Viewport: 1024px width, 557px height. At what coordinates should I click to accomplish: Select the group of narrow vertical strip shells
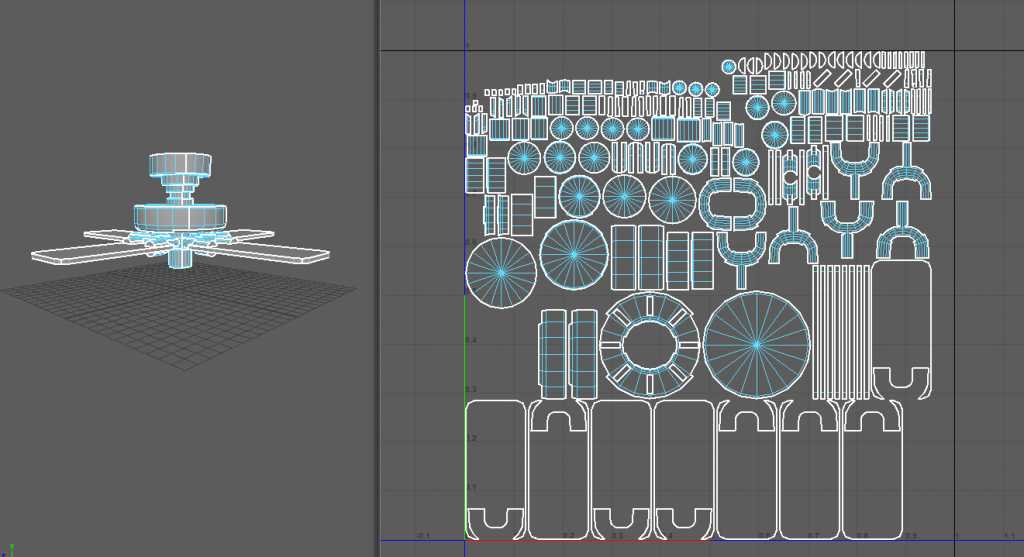pos(839,331)
